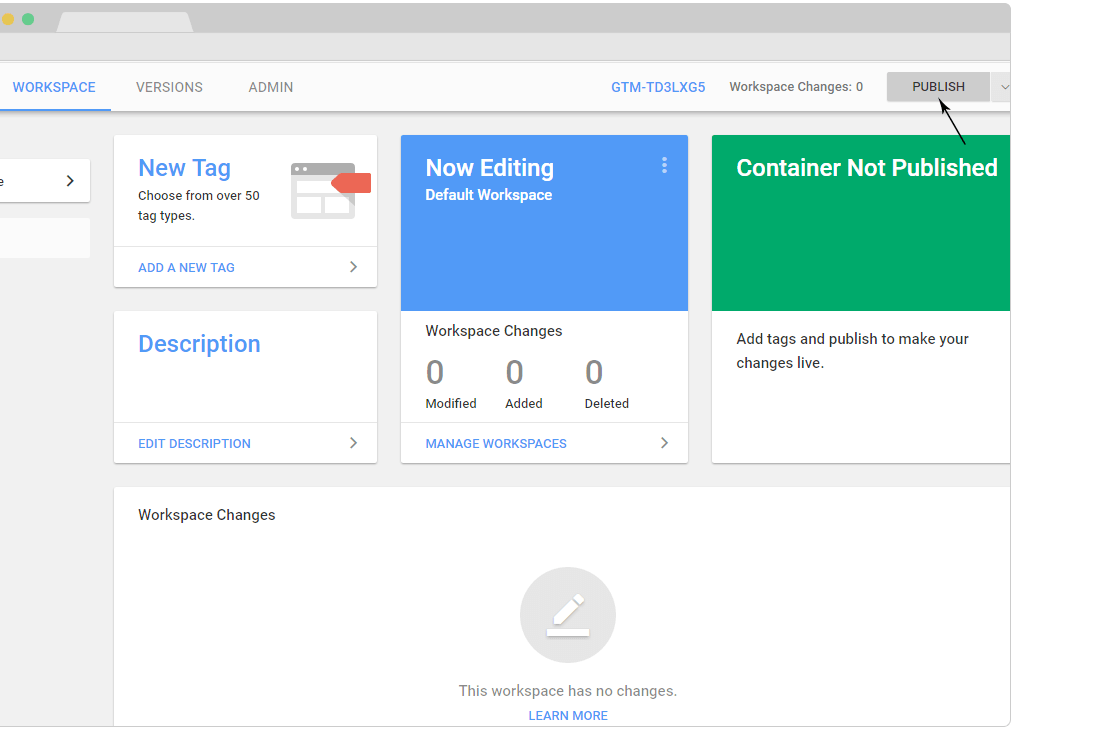
Task: Expand the dropdown arrow next to Publish
Action: (1003, 87)
